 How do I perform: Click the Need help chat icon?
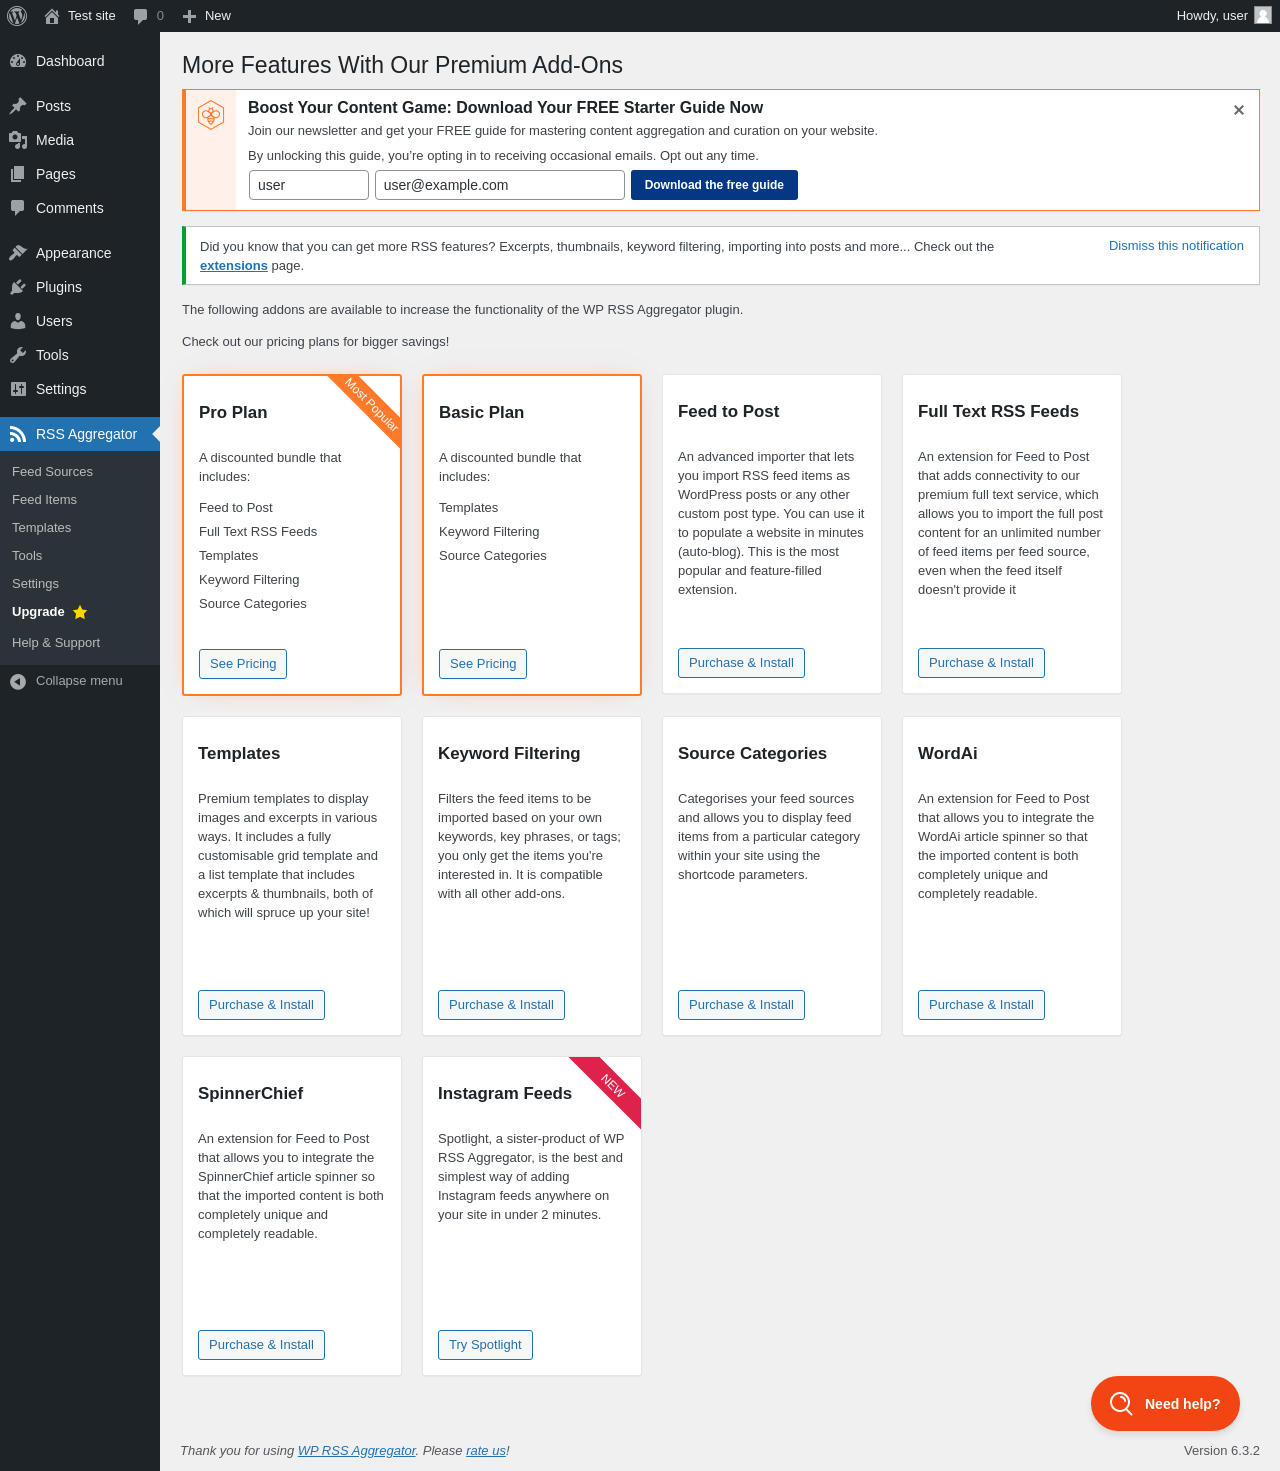pos(1121,1404)
